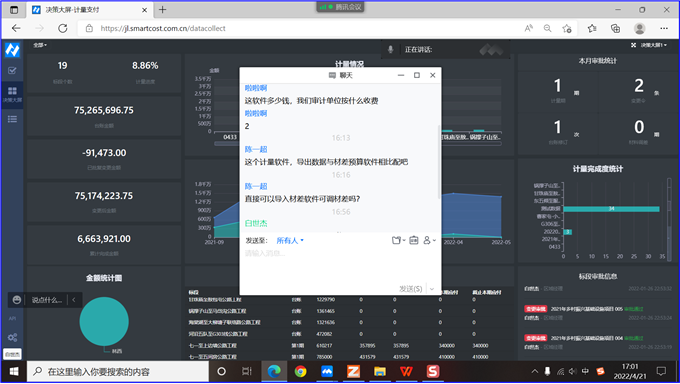The image size is (680, 384).
Task: Open the read aloud icon in address bar
Action: 528,28
